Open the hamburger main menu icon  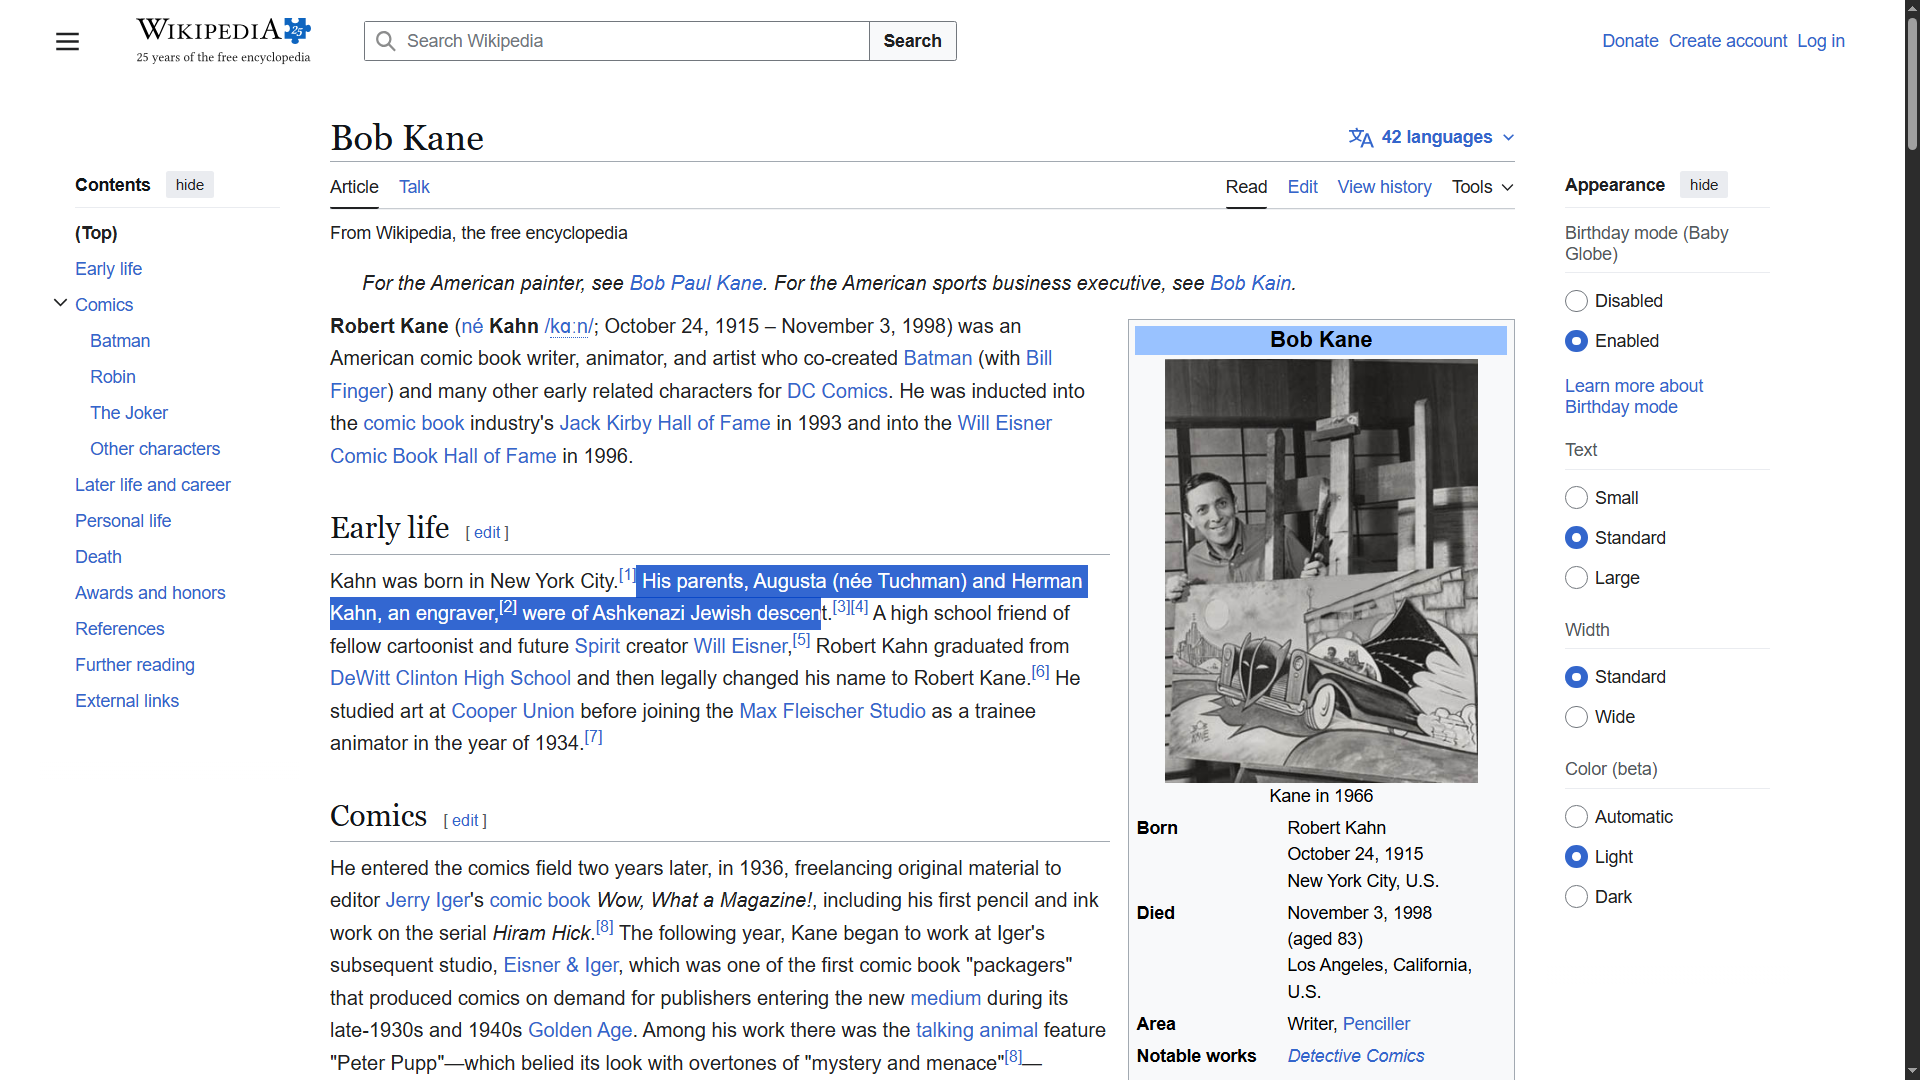[x=67, y=41]
